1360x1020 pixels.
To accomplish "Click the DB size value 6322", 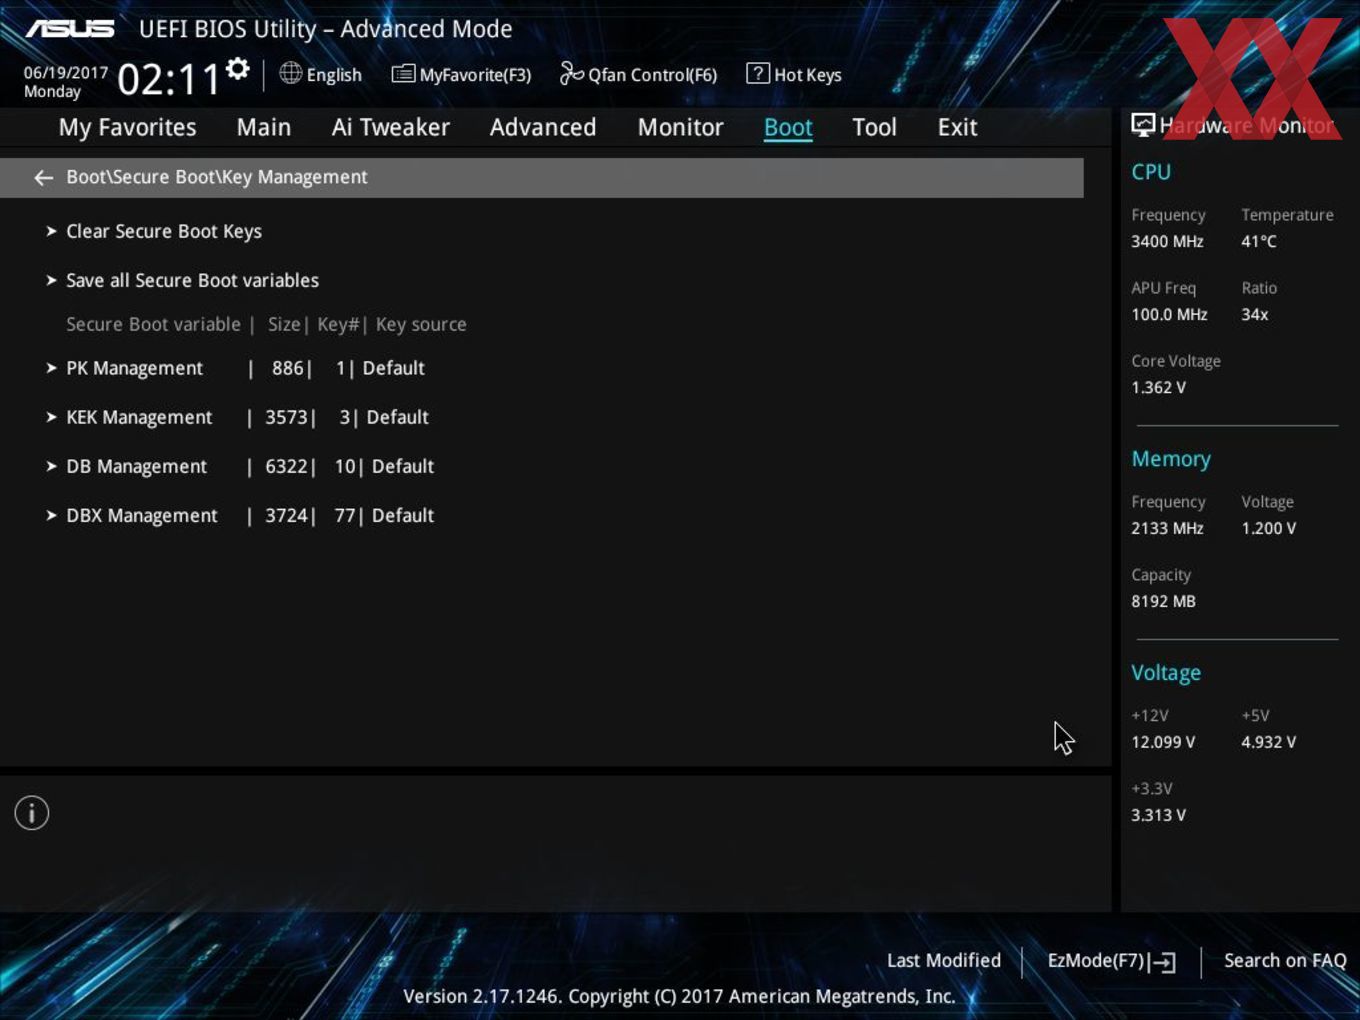I will pyautogui.click(x=286, y=466).
